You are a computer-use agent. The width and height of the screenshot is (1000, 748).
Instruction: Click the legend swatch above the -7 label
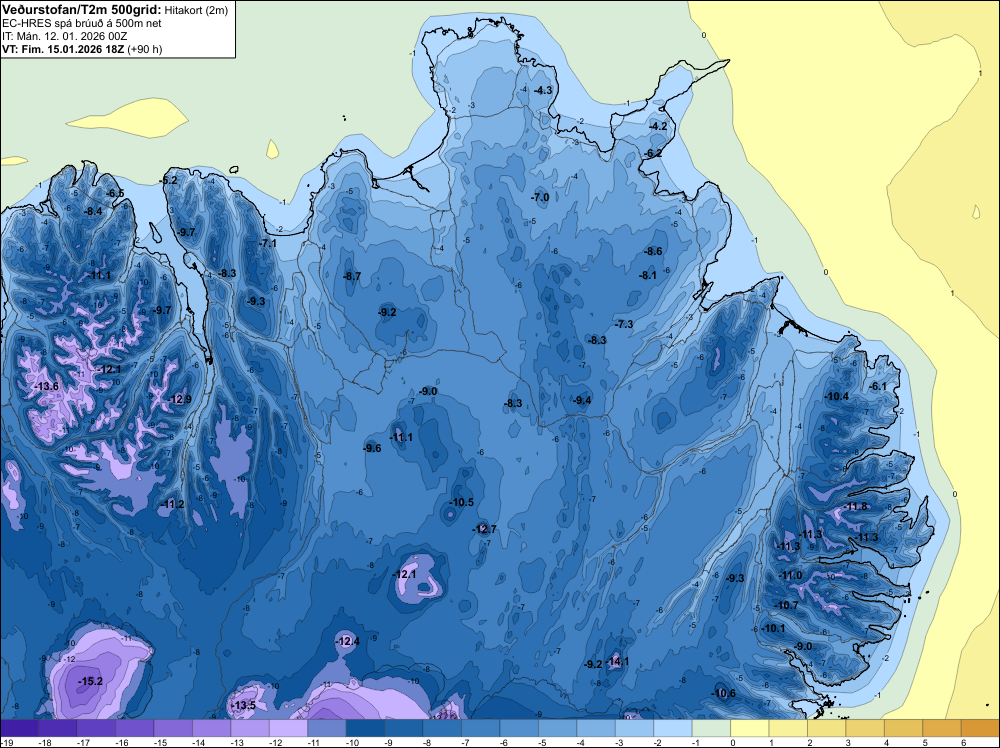tap(481, 728)
